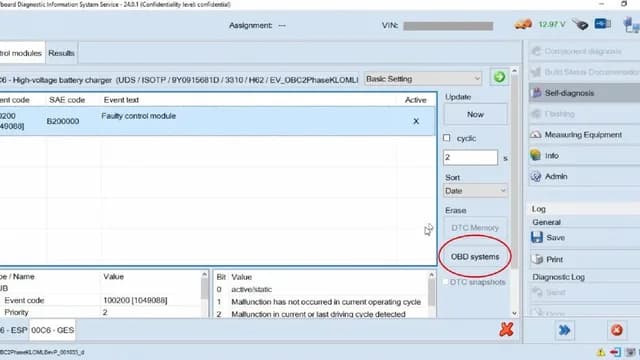Click the Build Status Documentation icon
Viewport: 640px width, 360px height.
536,72
